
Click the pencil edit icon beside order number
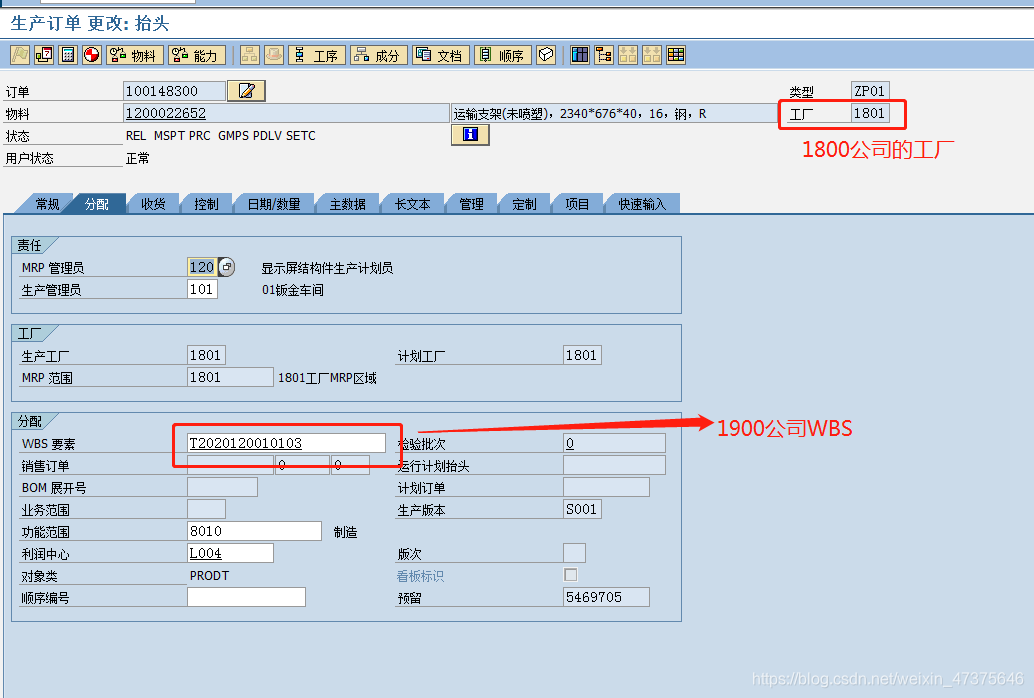pyautogui.click(x=246, y=91)
